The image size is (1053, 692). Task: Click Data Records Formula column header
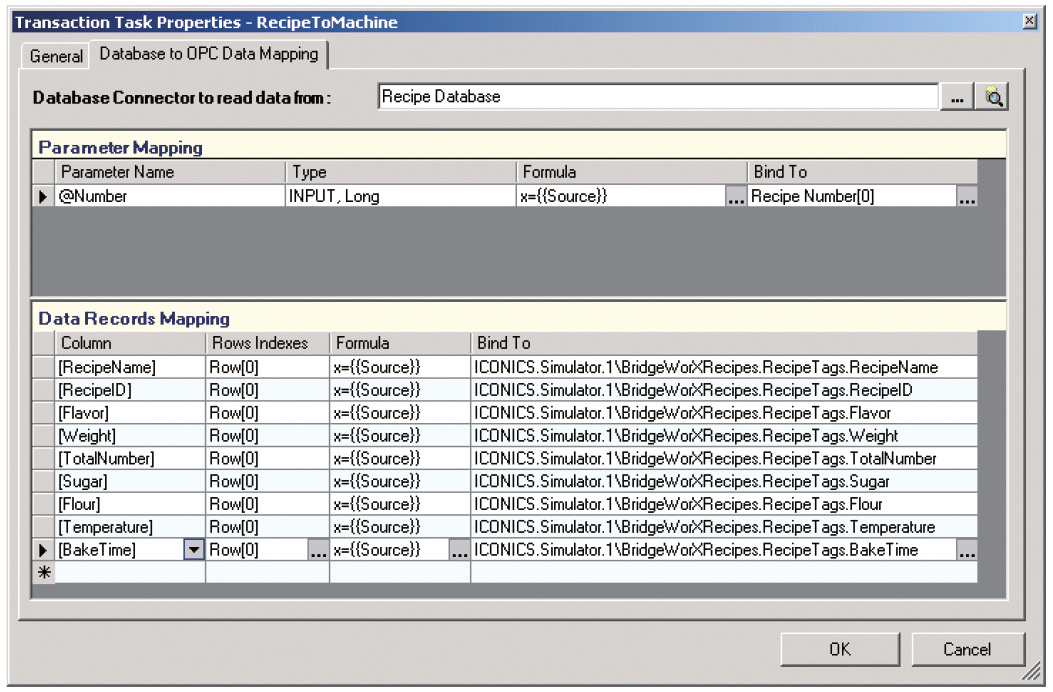click(x=400, y=343)
